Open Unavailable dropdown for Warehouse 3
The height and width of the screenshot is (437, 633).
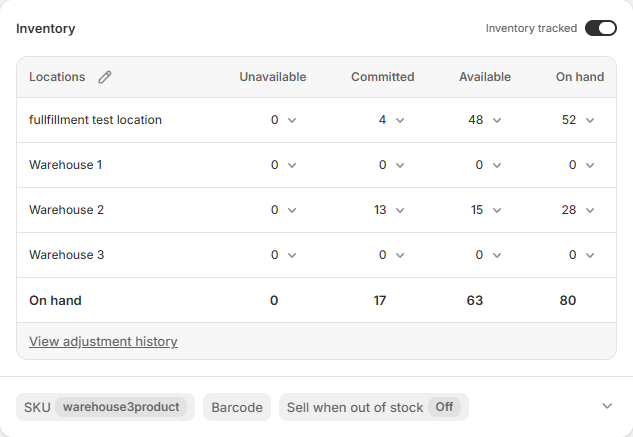292,255
